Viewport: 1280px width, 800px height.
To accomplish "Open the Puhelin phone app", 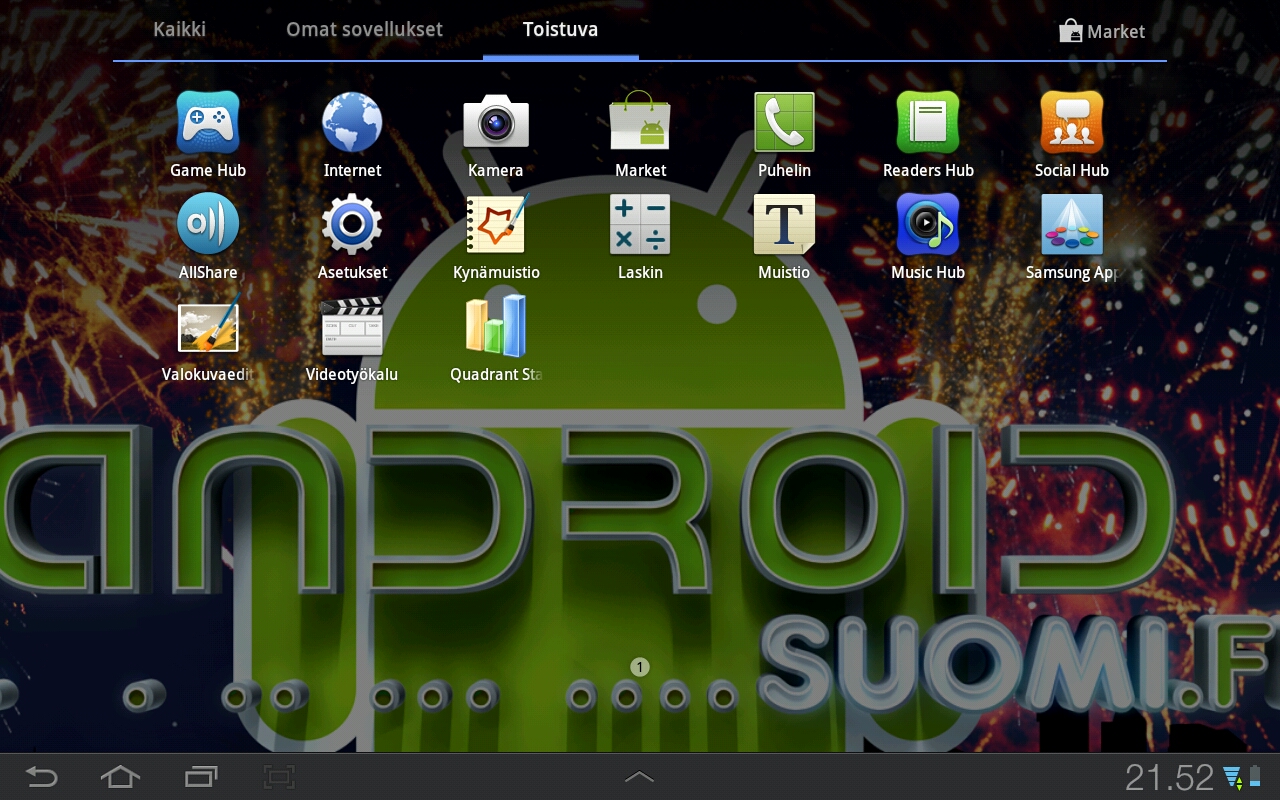I will coord(784,123).
